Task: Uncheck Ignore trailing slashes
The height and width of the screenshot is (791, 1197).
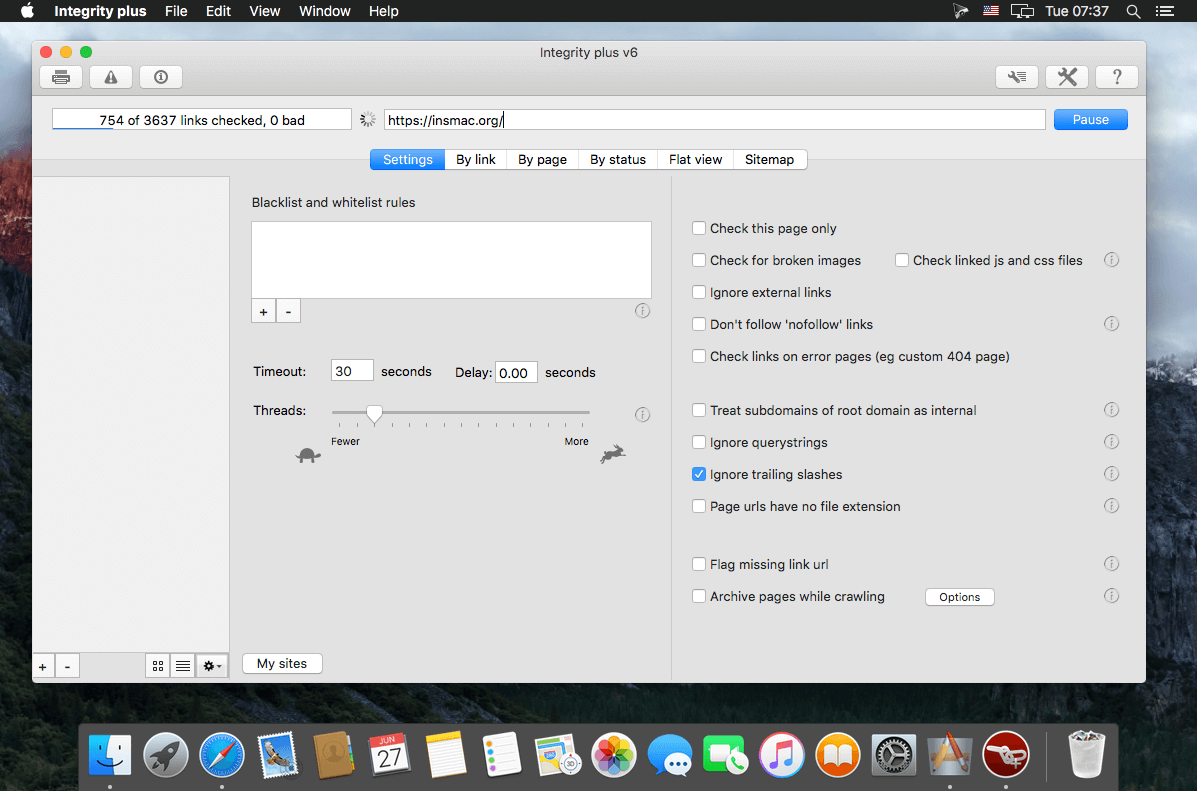Action: (699, 473)
